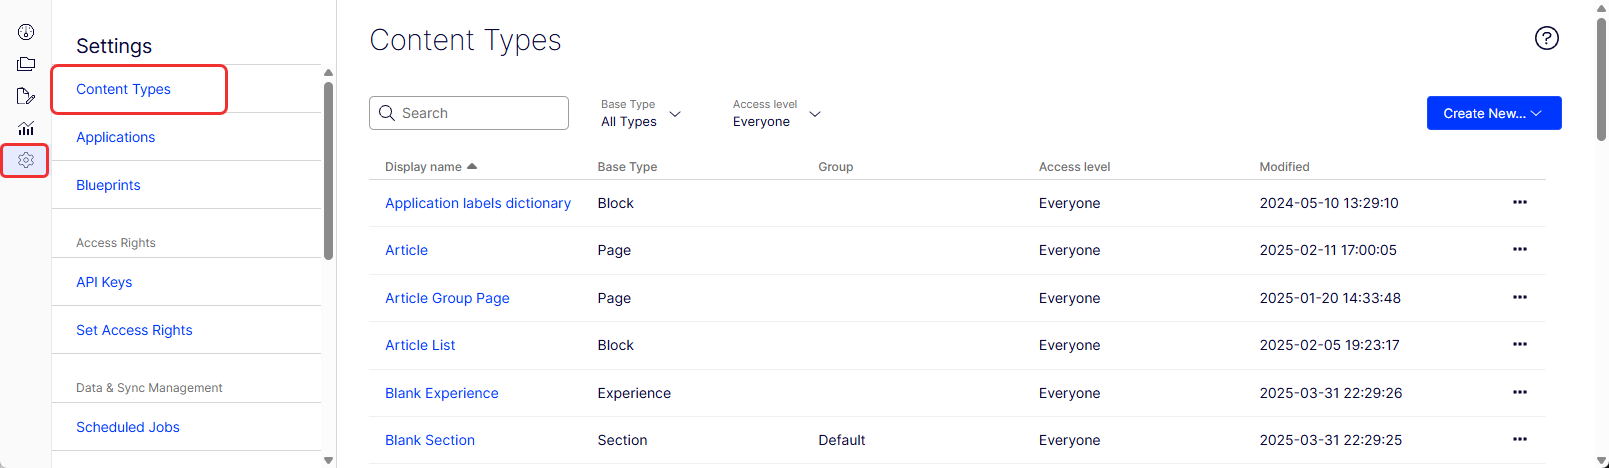Image resolution: width=1609 pixels, height=468 pixels.
Task: Open more options for Blank Experience
Action: [x=1519, y=392]
